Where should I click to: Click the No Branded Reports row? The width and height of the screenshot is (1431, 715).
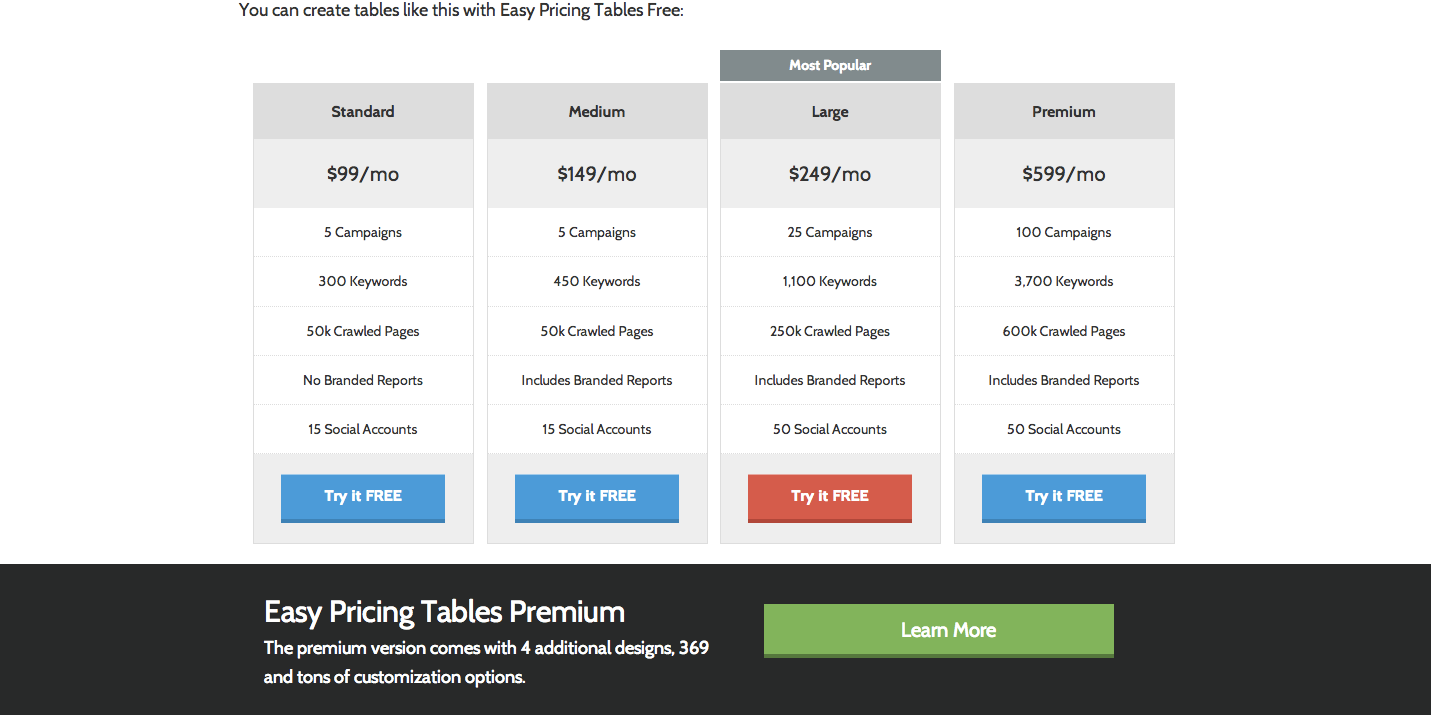click(x=363, y=380)
